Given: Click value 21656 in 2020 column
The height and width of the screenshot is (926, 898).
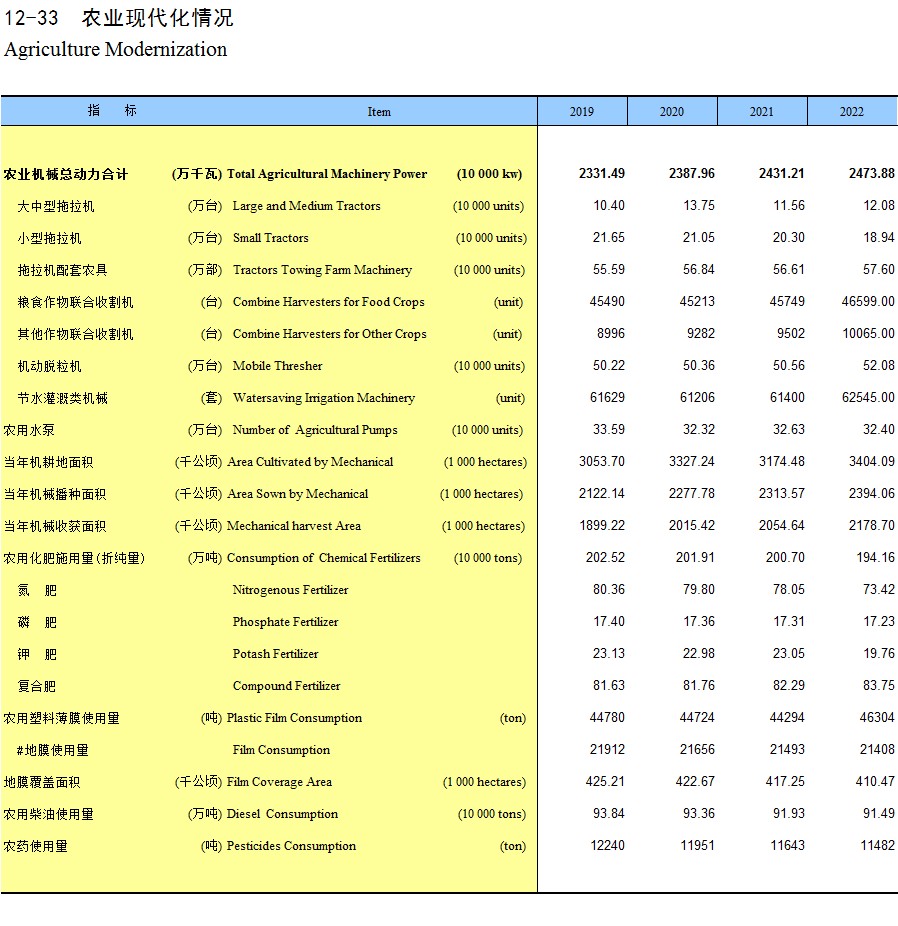Looking at the screenshot, I should [697, 749].
